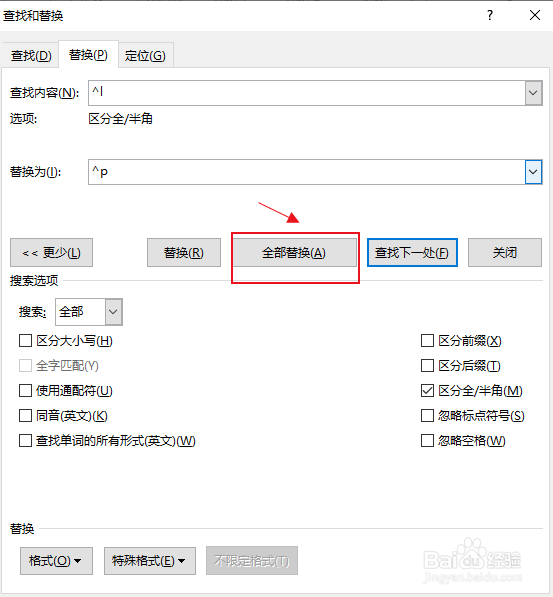Collapse options with << 更少(L) button
This screenshot has height=597, width=553.
(51, 252)
